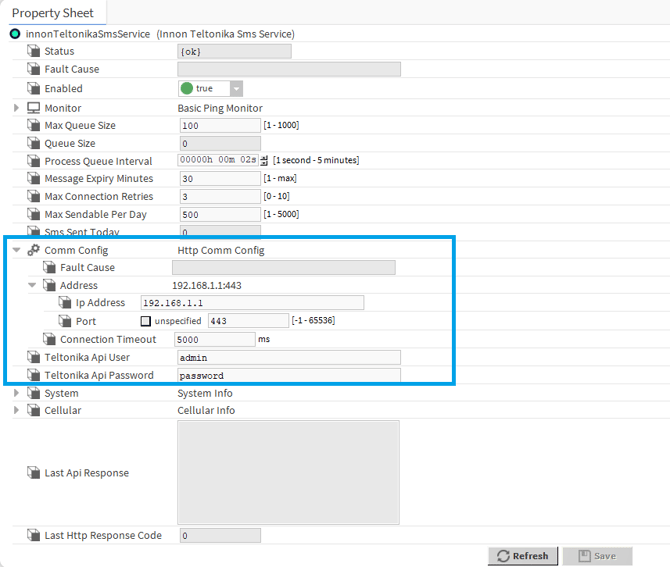Click the Monitor computer icon
Screen dimensions: 670x567
click(x=33, y=108)
